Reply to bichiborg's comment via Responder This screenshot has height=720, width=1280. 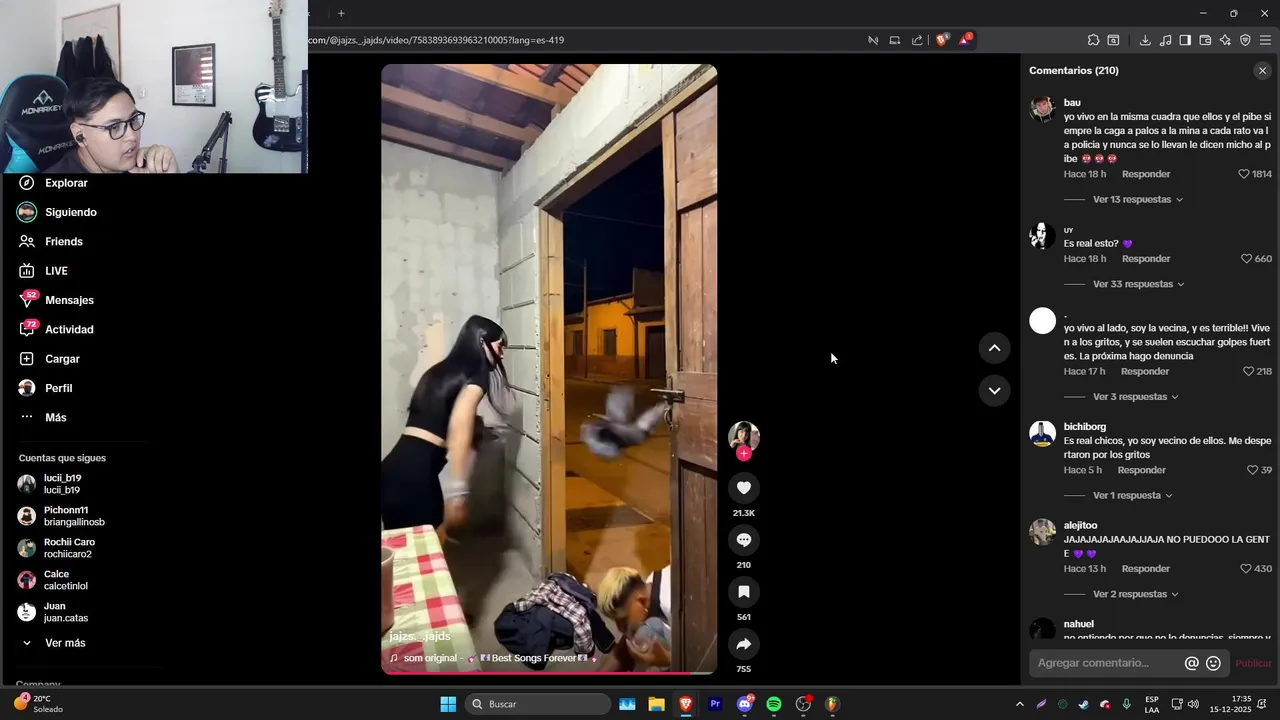point(1142,470)
